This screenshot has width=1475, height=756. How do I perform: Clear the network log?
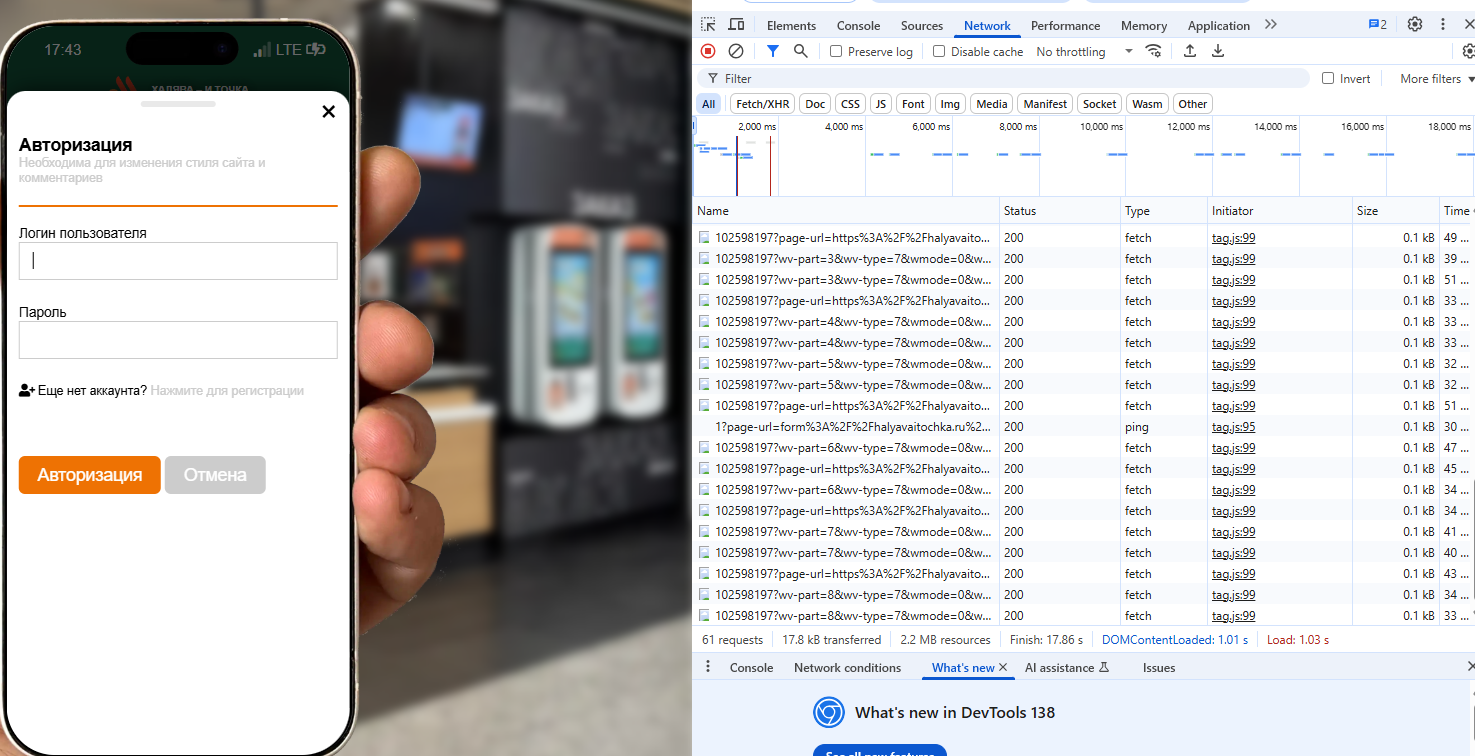coord(736,51)
